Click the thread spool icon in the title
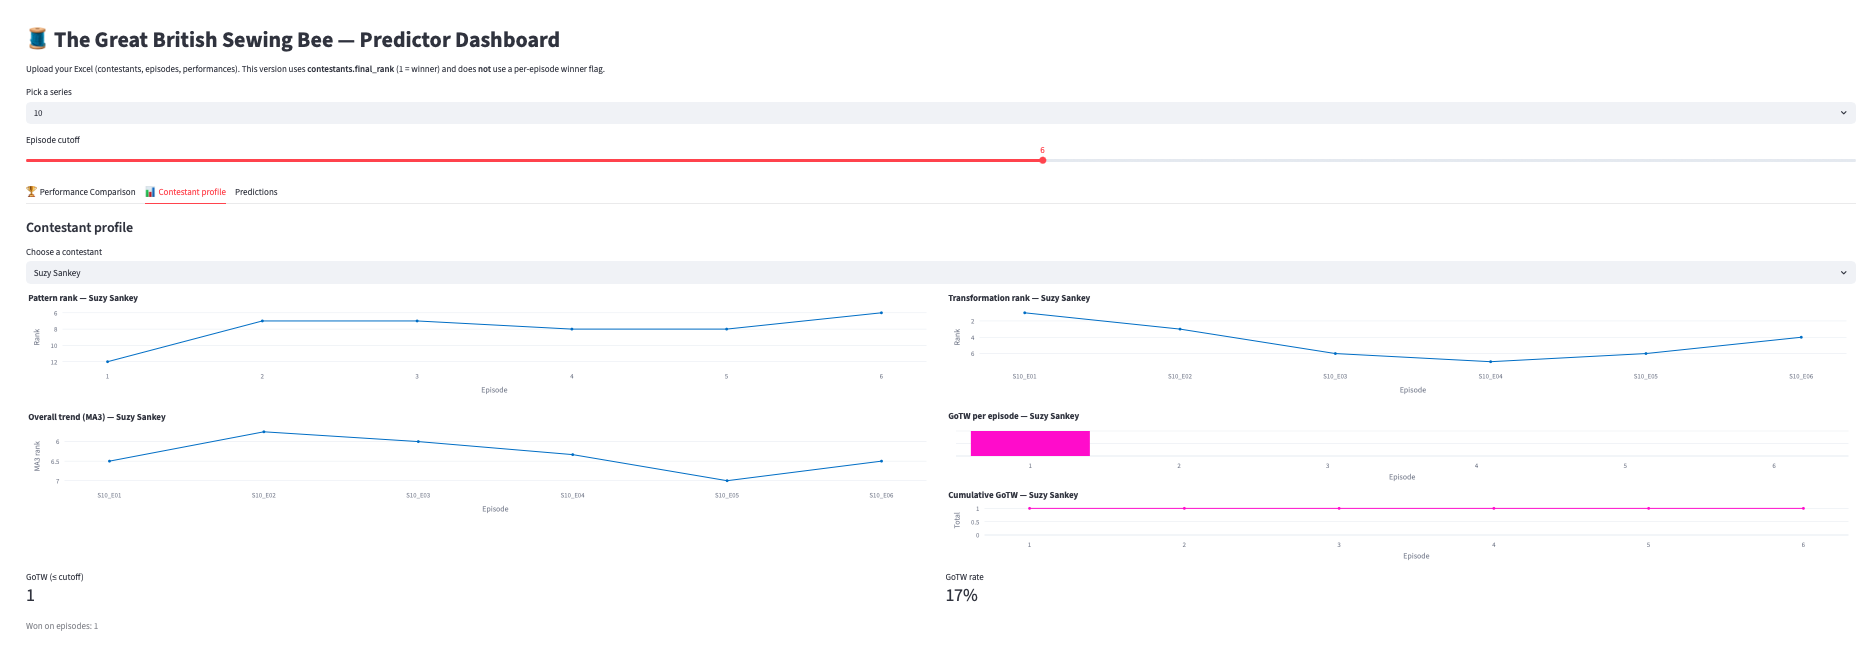The image size is (1875, 660). tap(37, 39)
